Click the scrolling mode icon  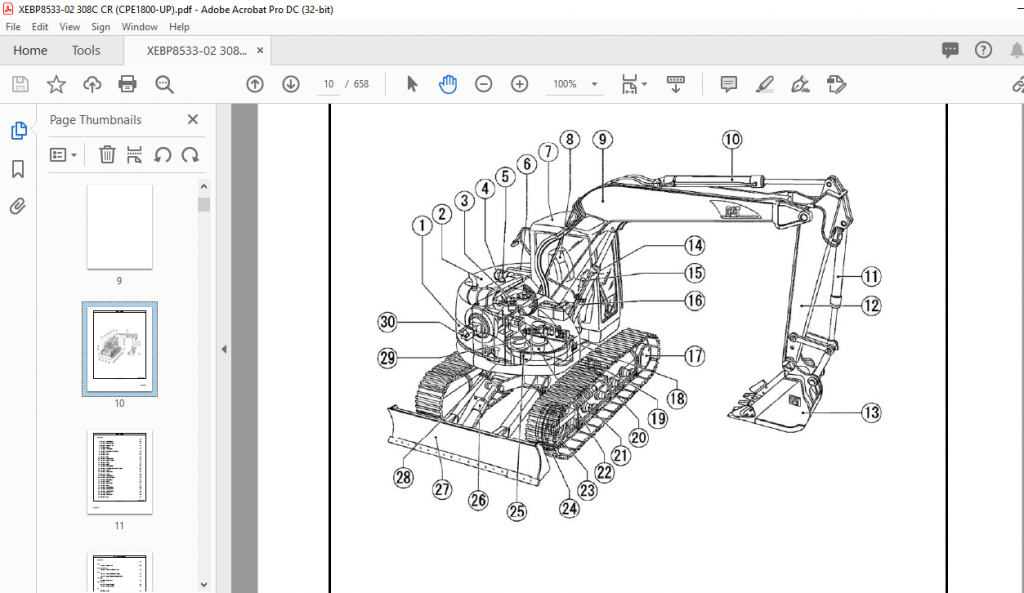tap(675, 84)
